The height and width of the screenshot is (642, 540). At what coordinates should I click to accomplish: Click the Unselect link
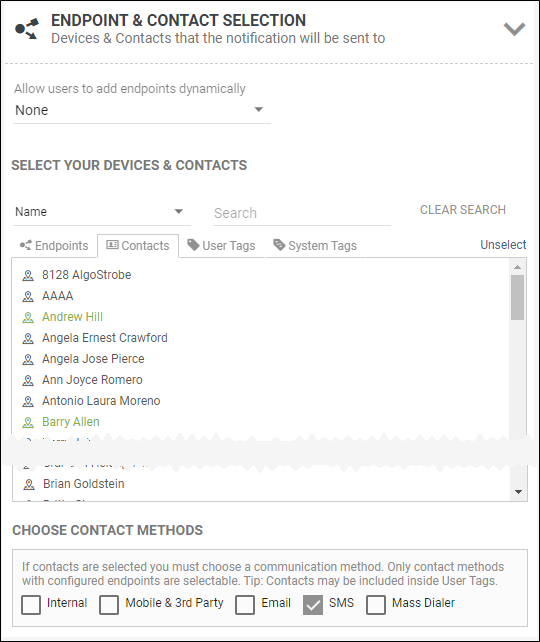(503, 244)
